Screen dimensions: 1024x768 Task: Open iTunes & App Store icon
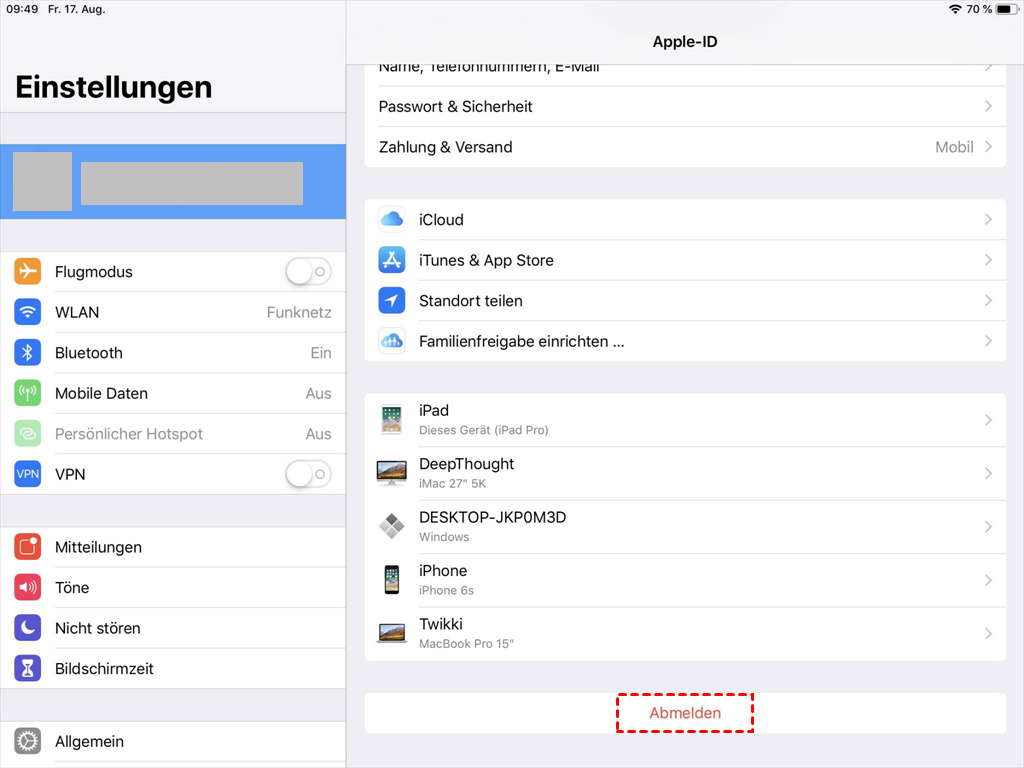coord(391,260)
